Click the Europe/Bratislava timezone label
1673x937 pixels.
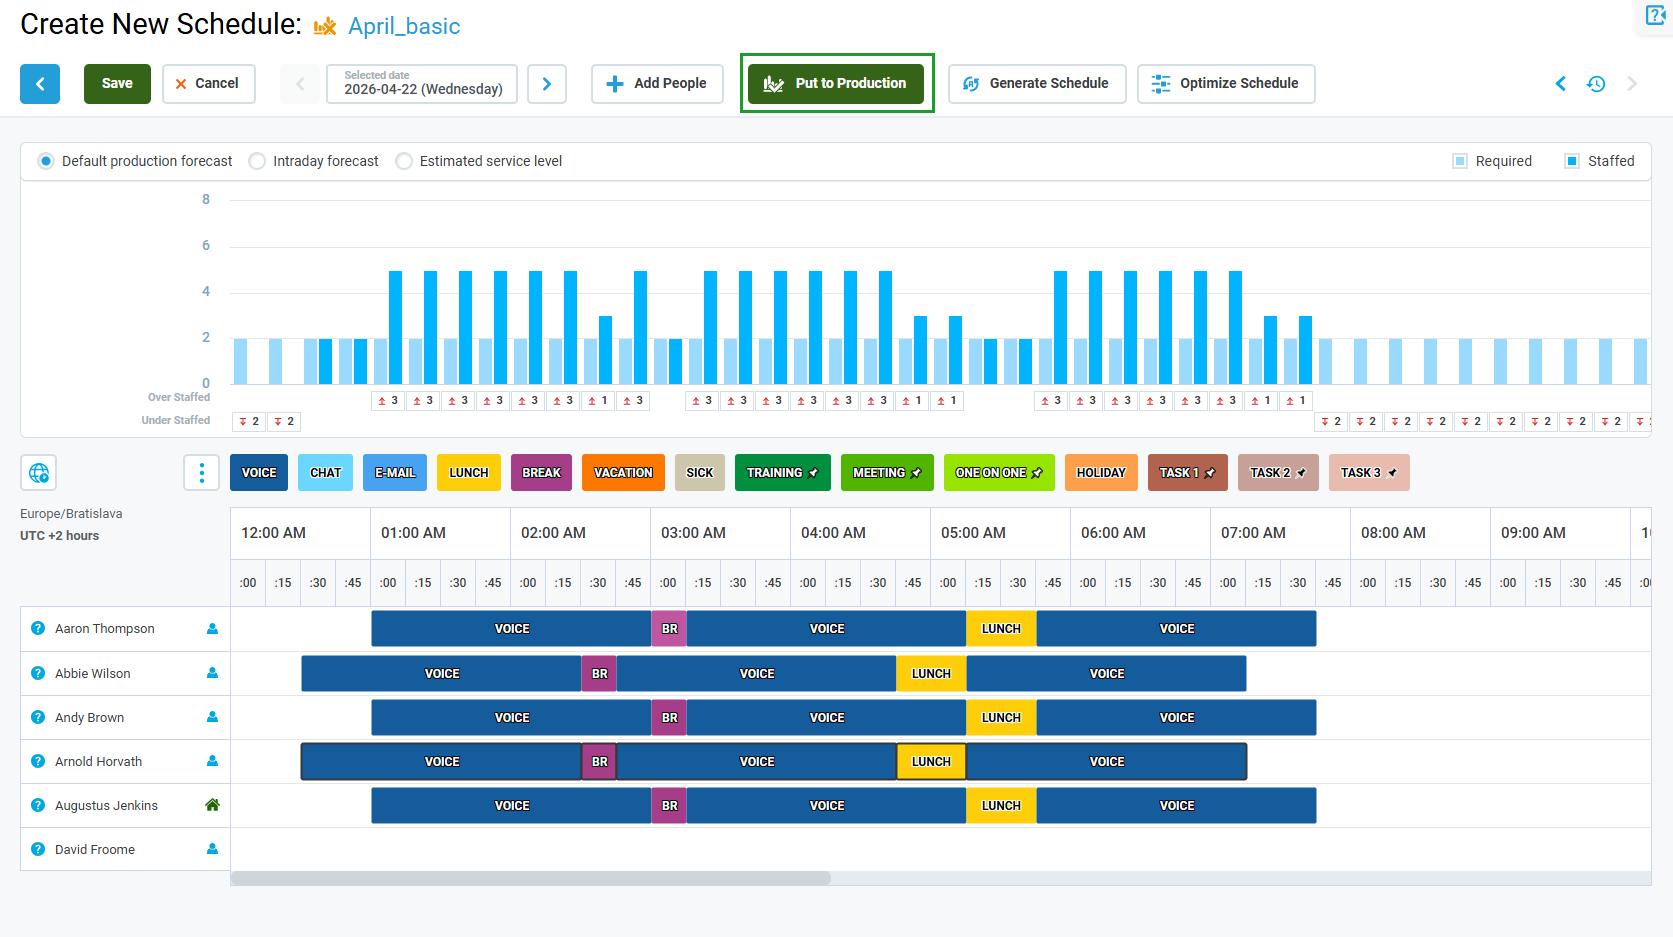pos(71,514)
